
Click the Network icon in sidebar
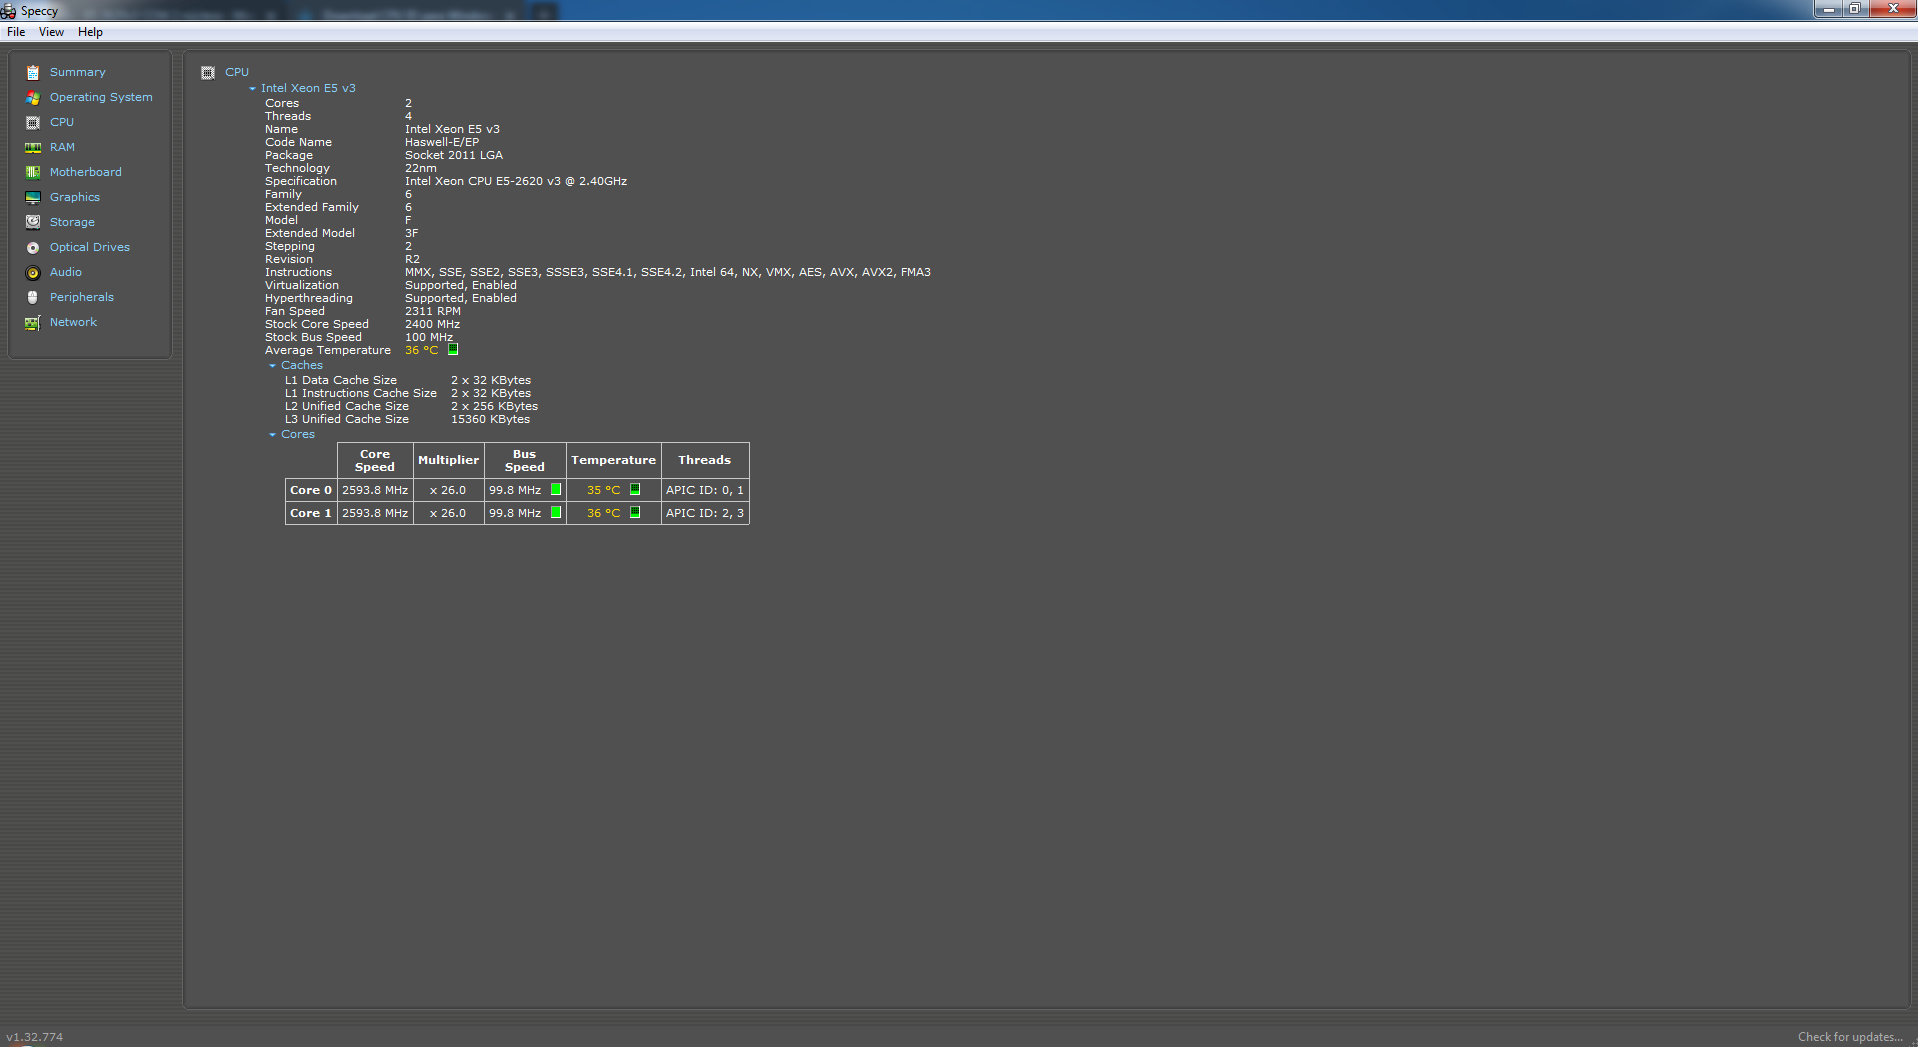(x=33, y=322)
